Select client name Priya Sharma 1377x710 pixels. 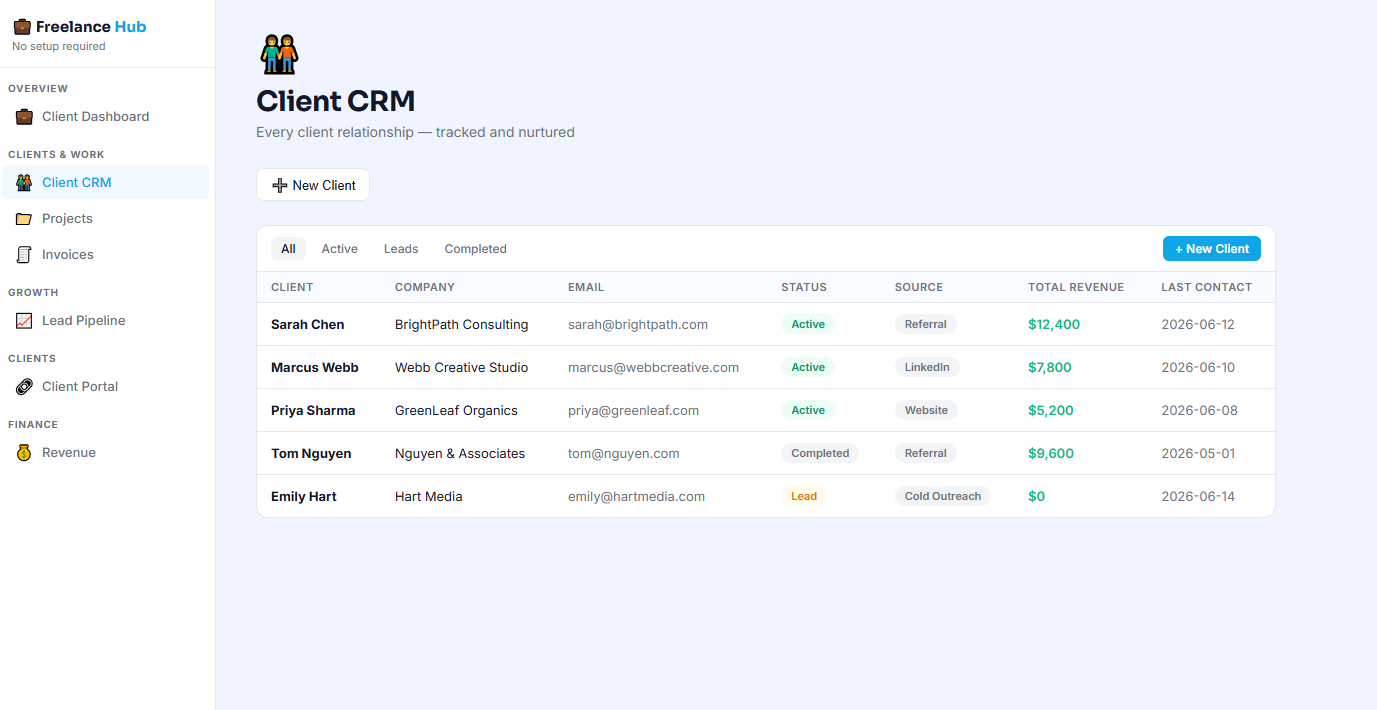[313, 410]
